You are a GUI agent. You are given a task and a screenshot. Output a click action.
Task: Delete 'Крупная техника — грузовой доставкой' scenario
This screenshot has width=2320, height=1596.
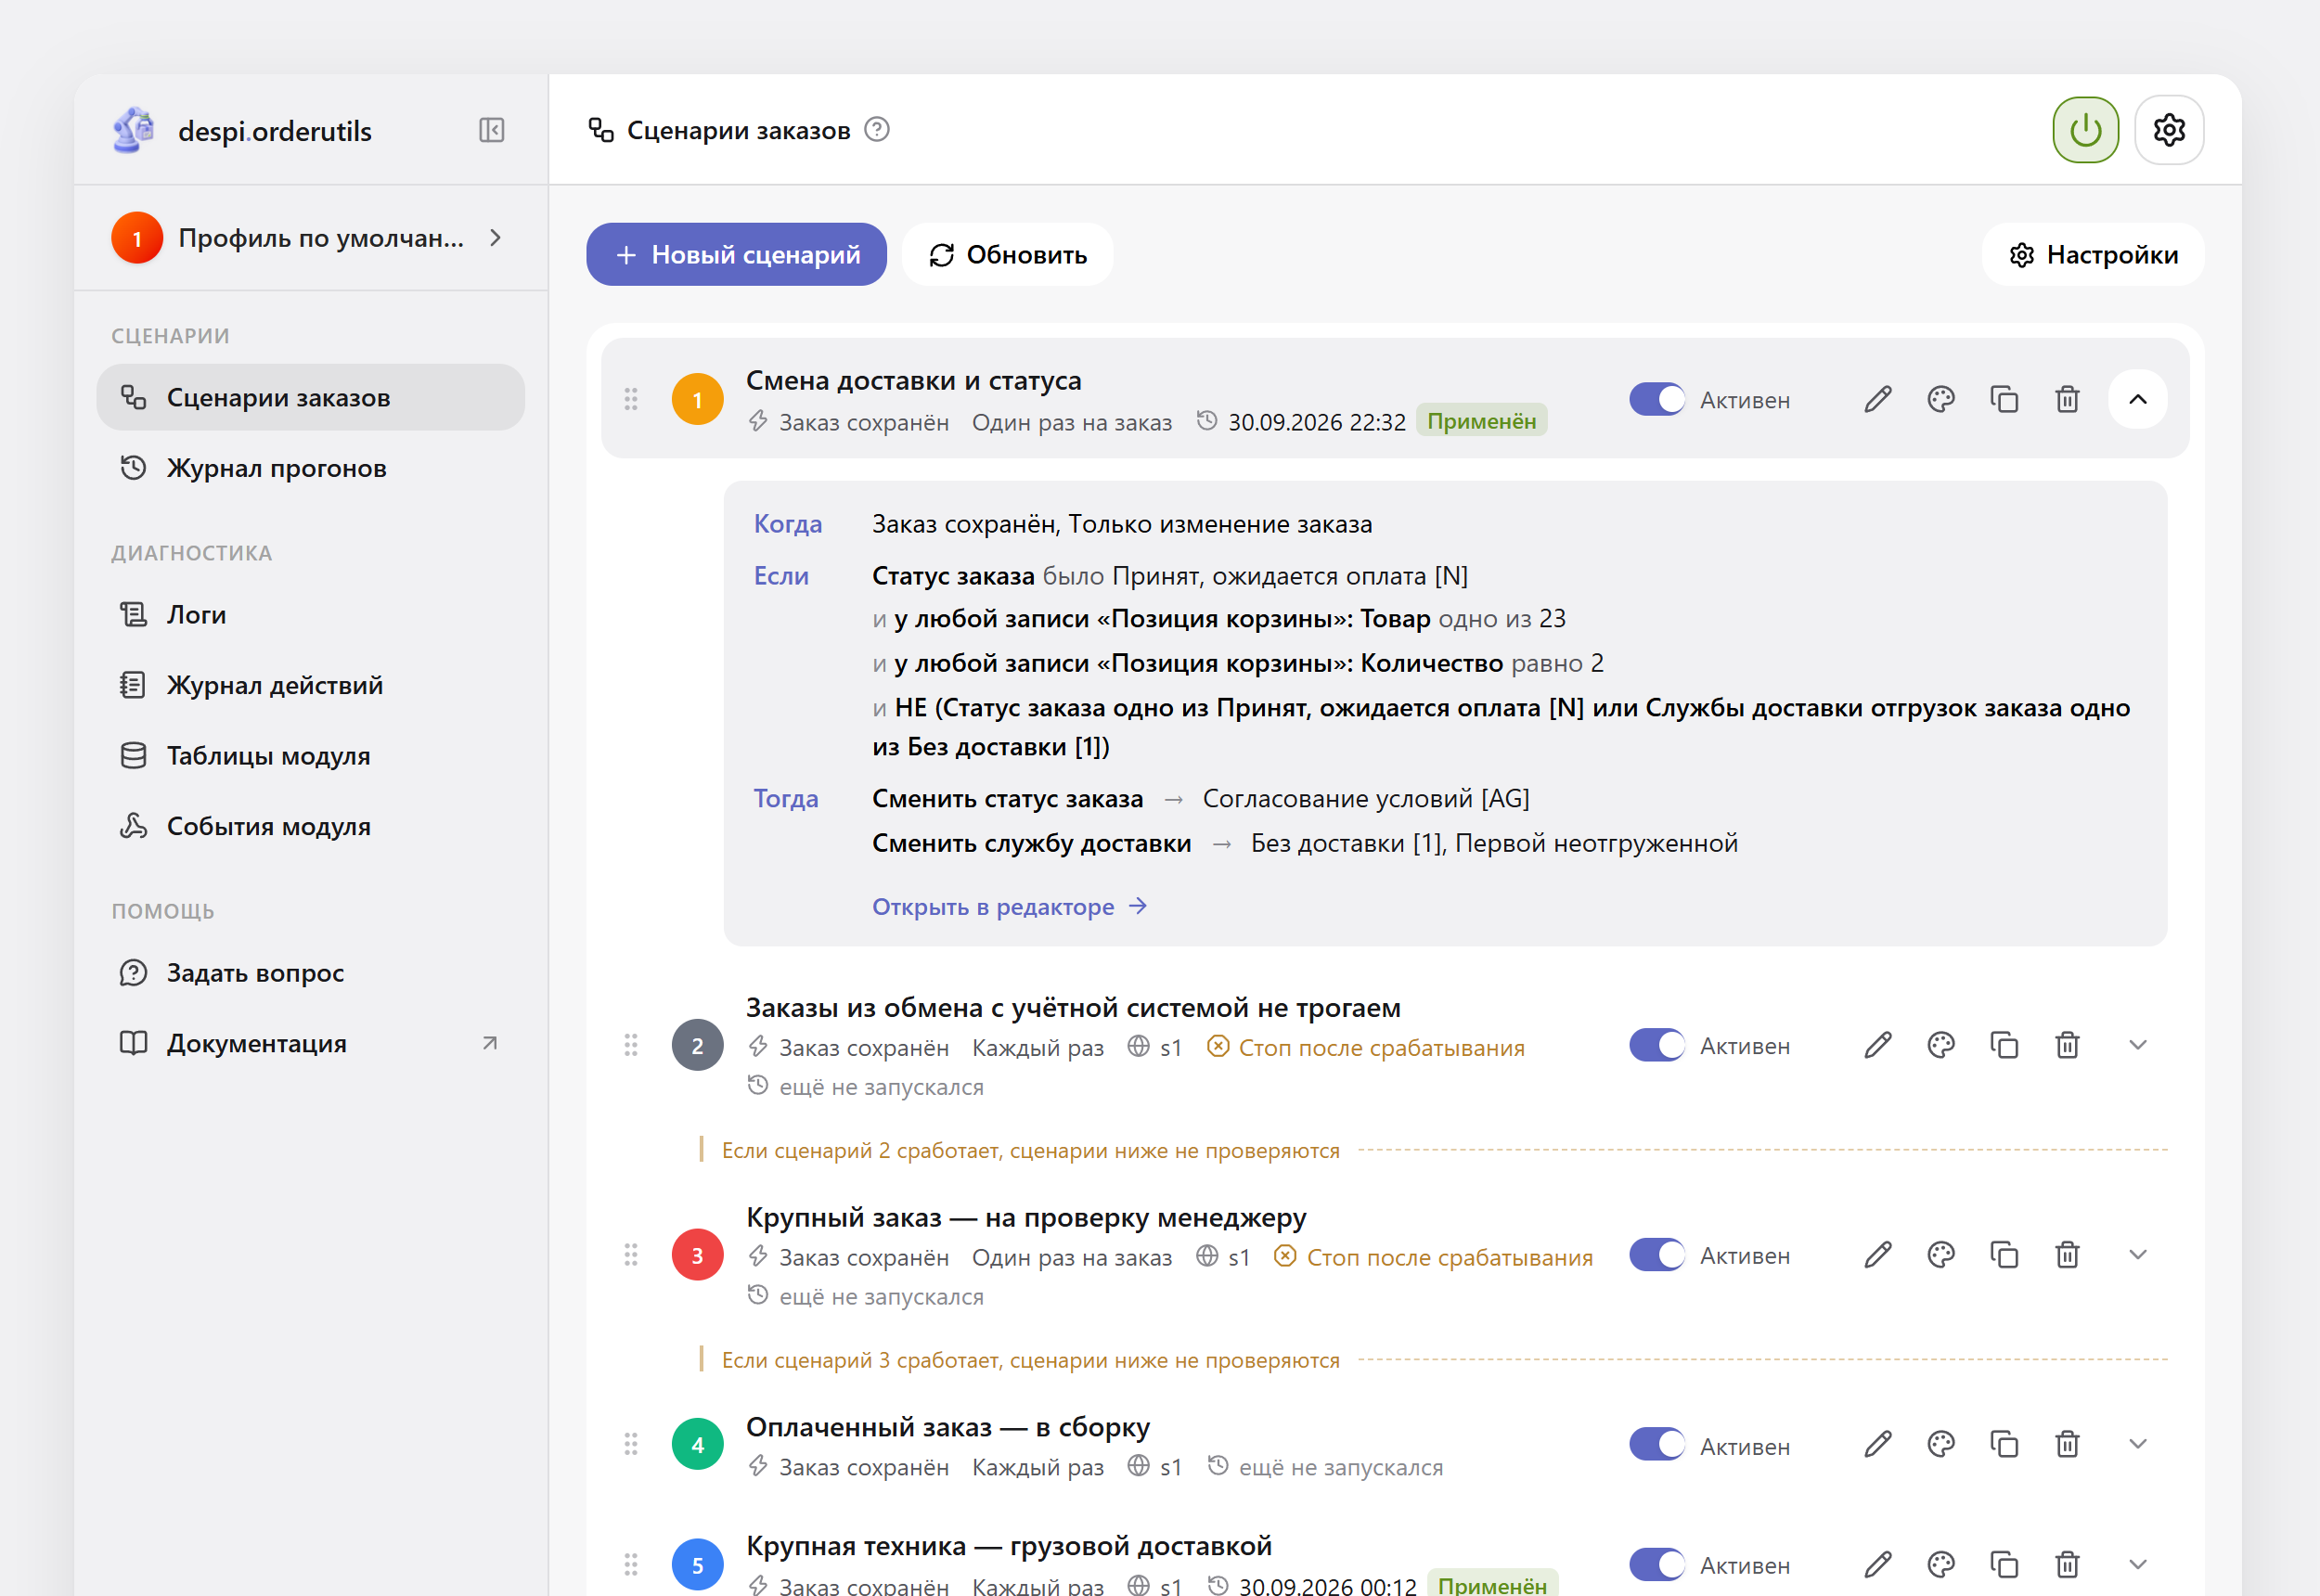coord(2067,1565)
